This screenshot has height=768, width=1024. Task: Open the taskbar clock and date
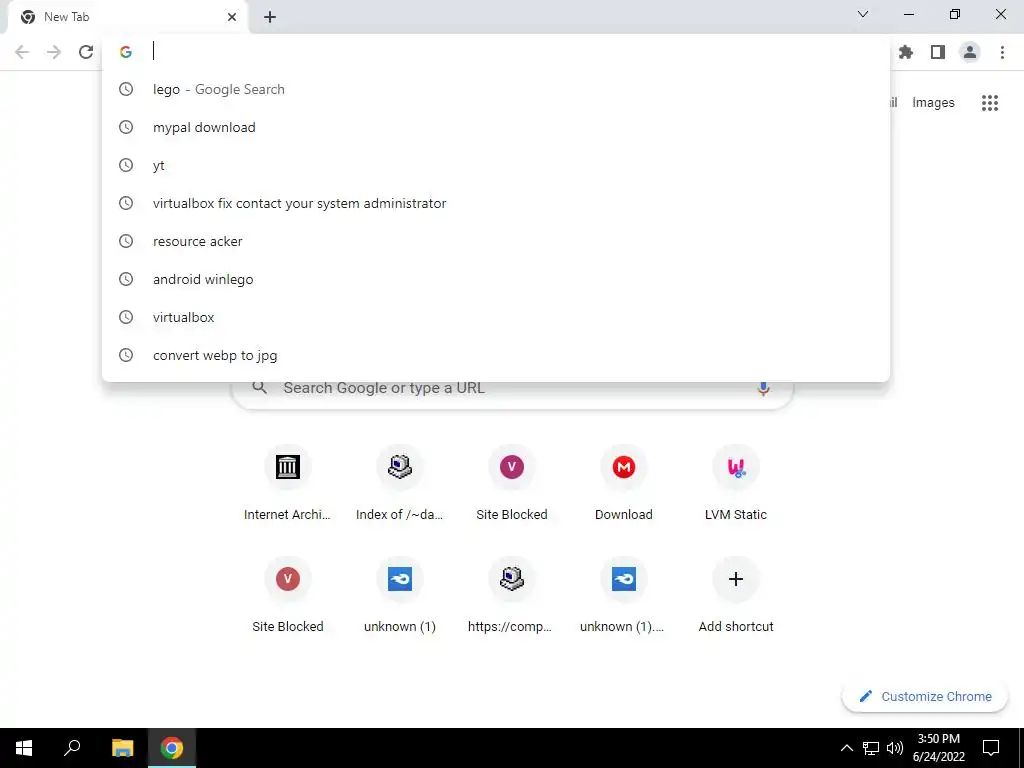pos(938,748)
